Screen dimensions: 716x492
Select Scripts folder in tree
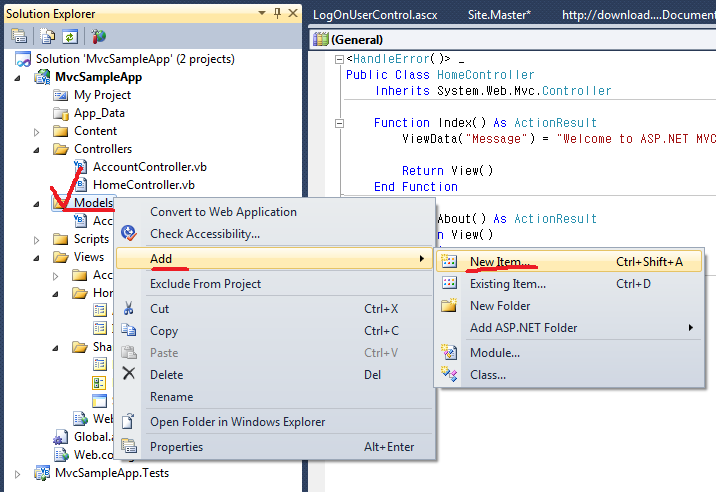tap(91, 239)
